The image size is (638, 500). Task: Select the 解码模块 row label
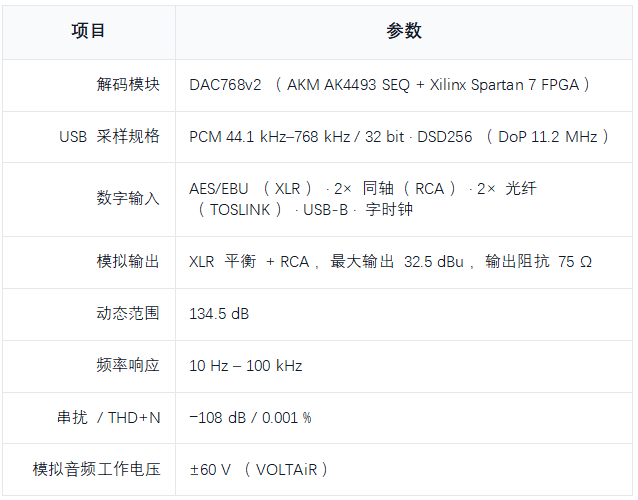tap(128, 85)
